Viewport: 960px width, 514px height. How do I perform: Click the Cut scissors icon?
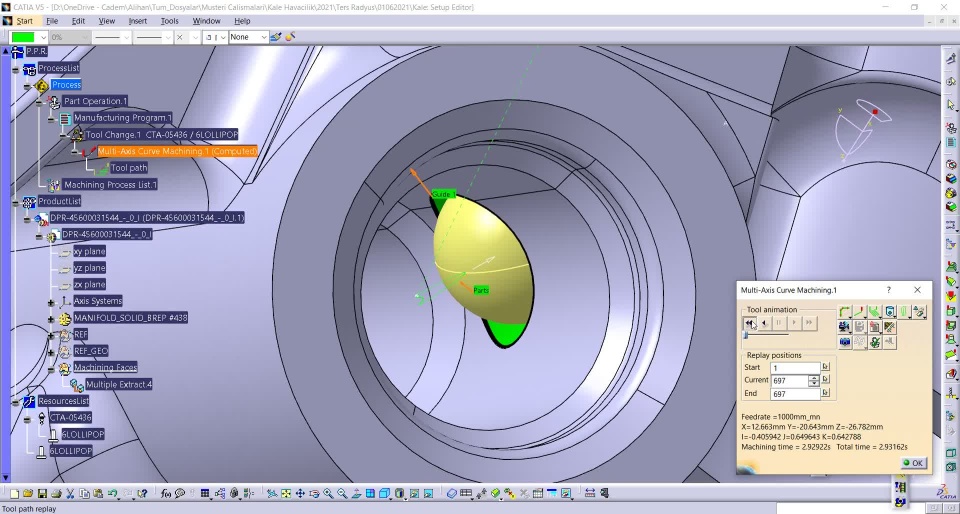(x=70, y=493)
